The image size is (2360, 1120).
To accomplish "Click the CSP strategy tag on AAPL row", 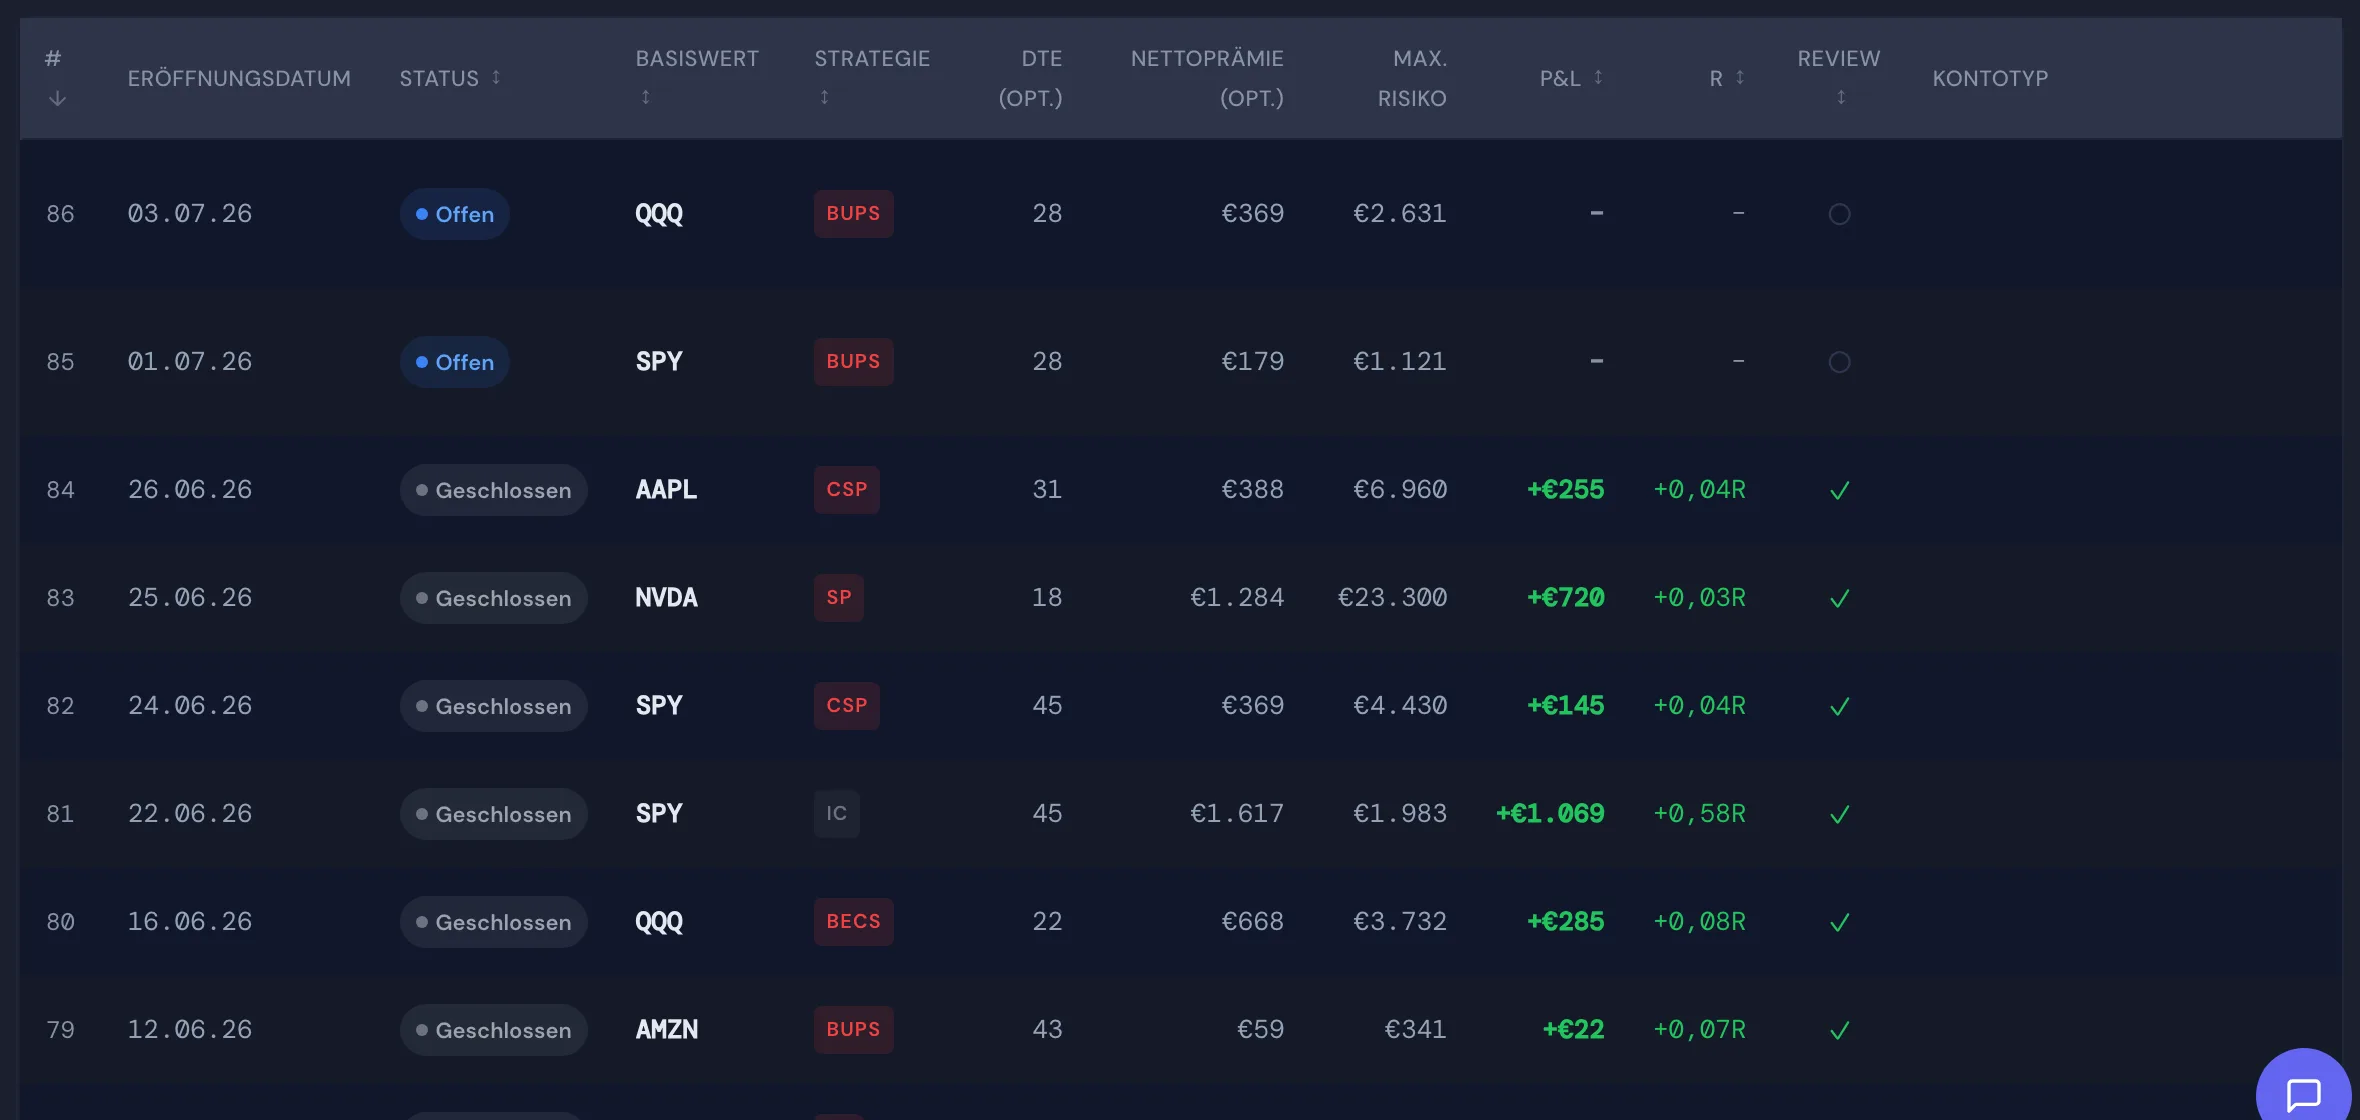I will coord(847,490).
